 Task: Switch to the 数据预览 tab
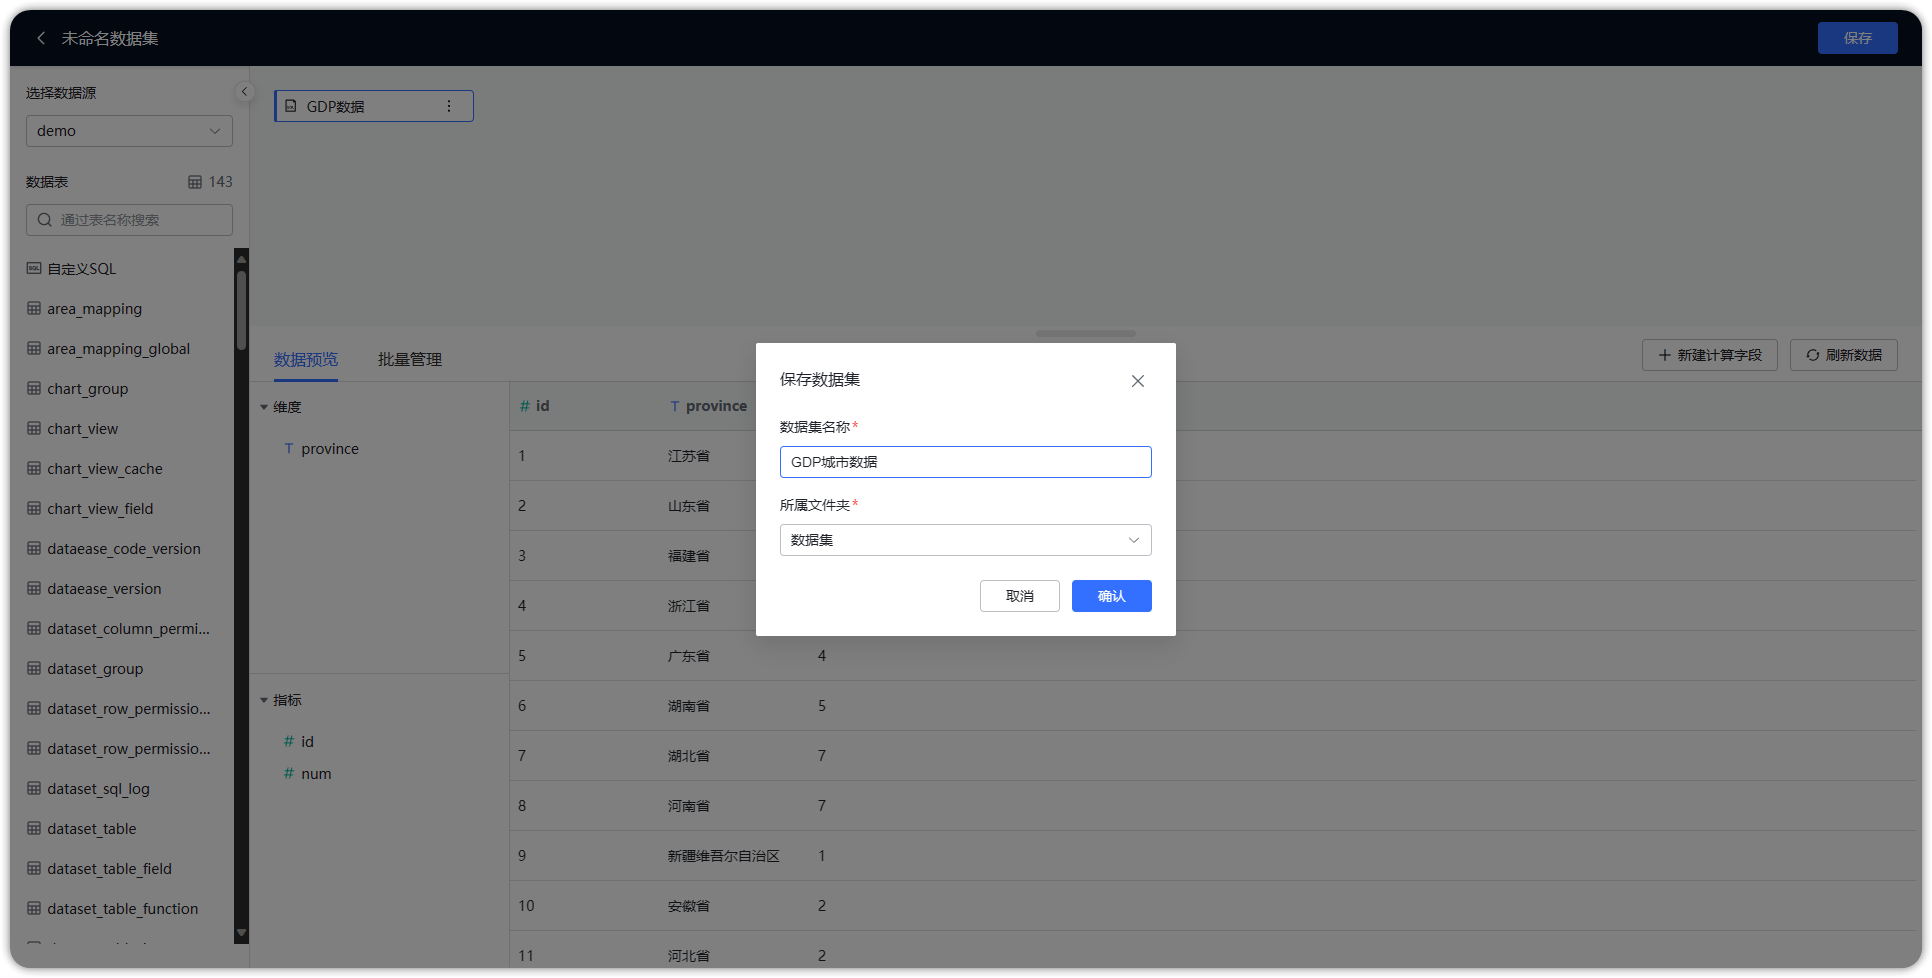[306, 359]
